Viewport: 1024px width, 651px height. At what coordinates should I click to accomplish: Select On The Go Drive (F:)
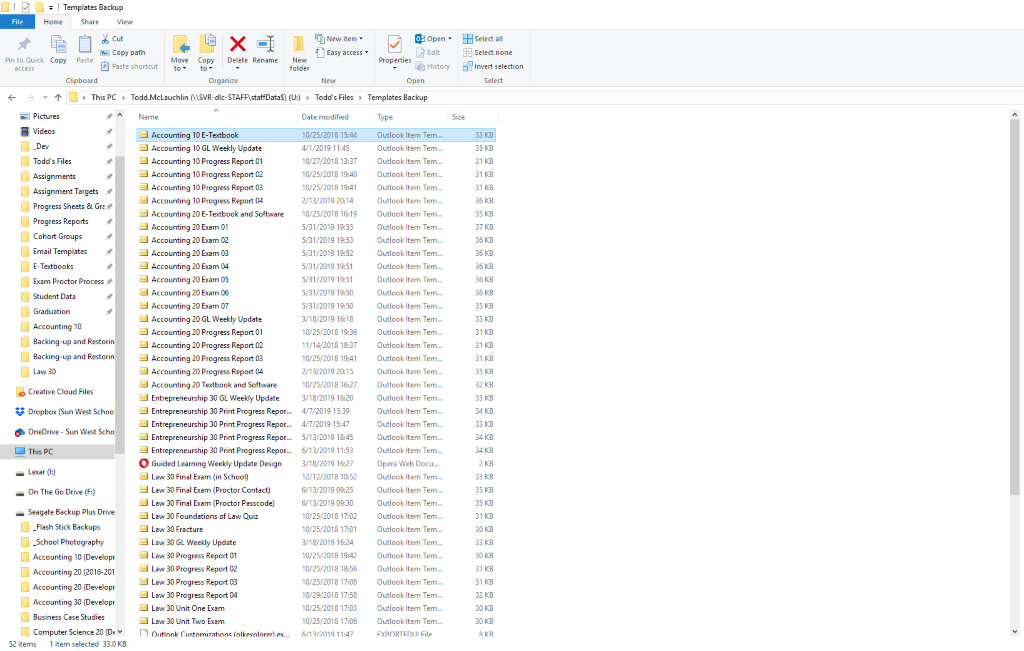click(56, 492)
